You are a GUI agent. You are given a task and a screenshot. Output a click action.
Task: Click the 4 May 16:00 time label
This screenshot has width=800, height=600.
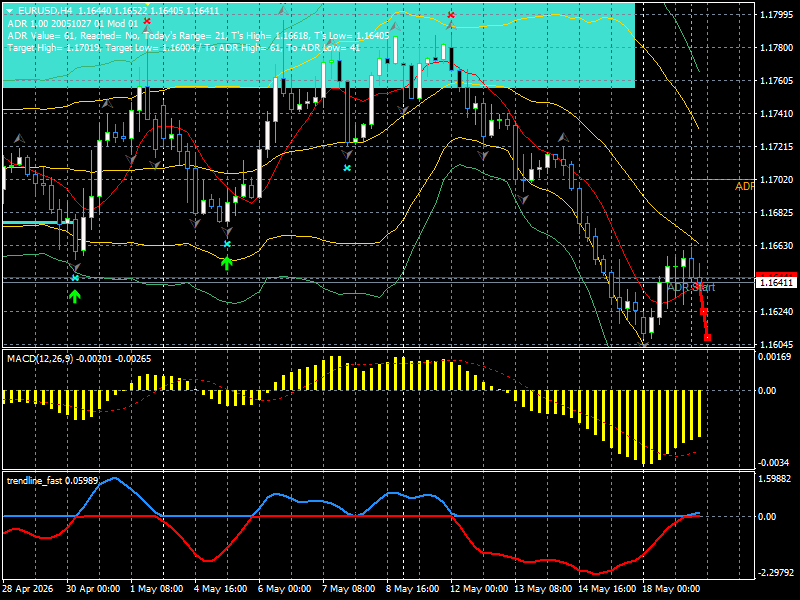pos(220,589)
